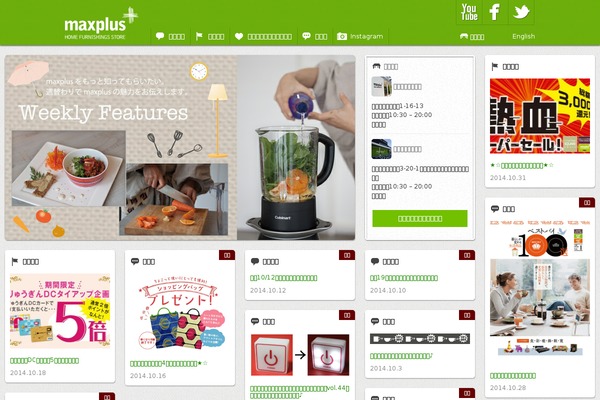Open the Weekly Features banner
Screen dimensions: 600x400
180,148
